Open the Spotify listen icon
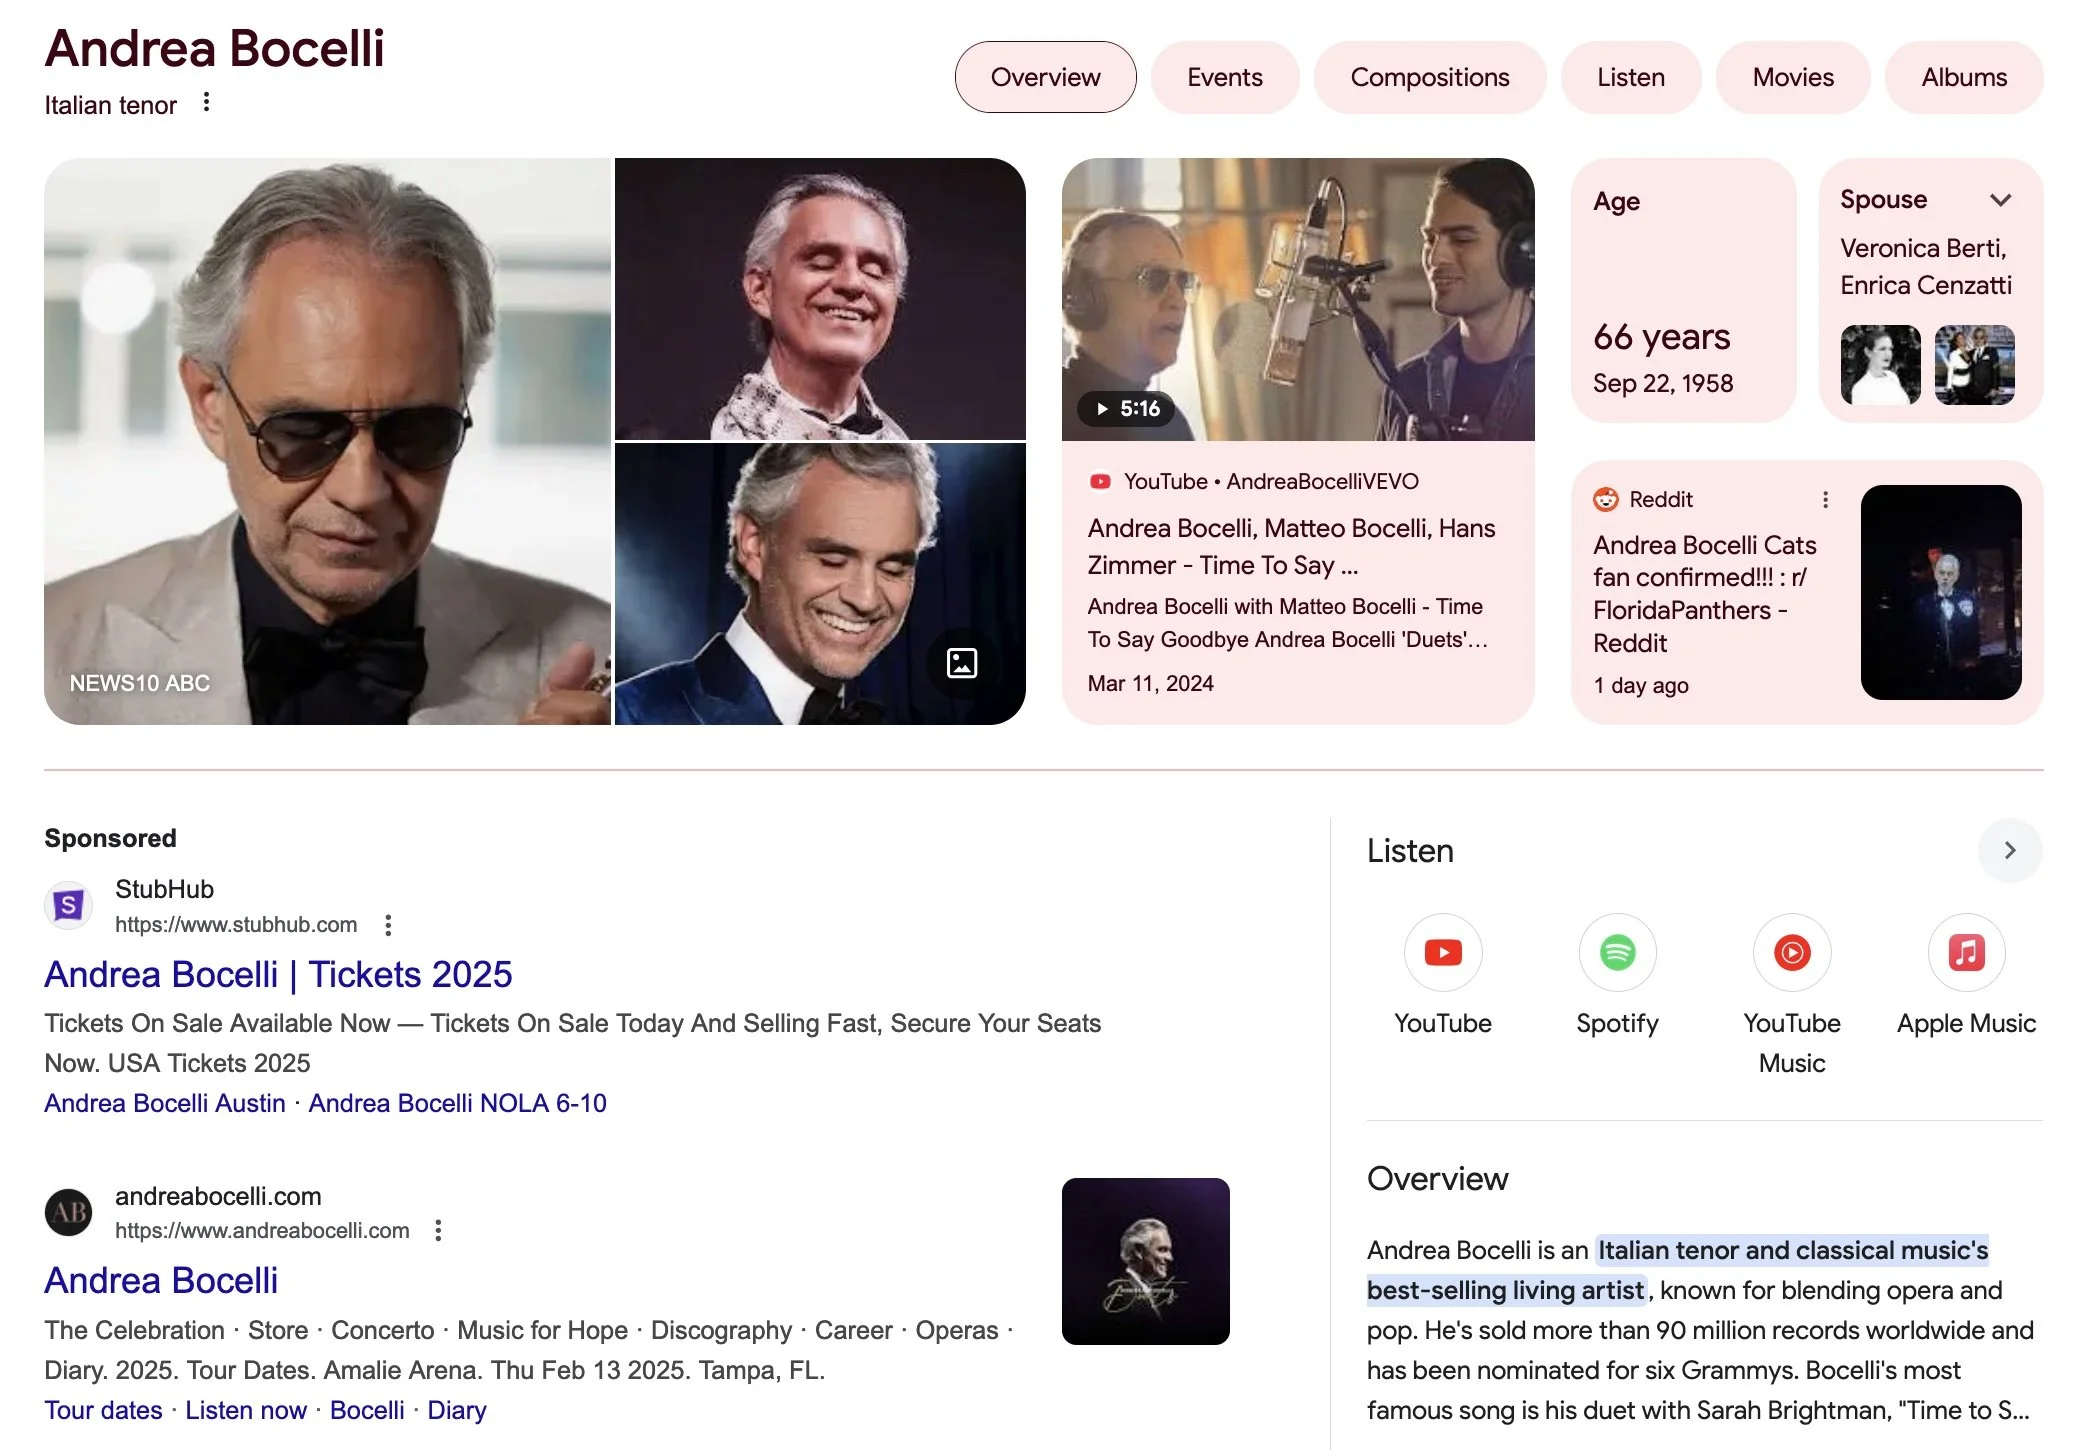This screenshot has width=2076, height=1450. tap(1617, 952)
